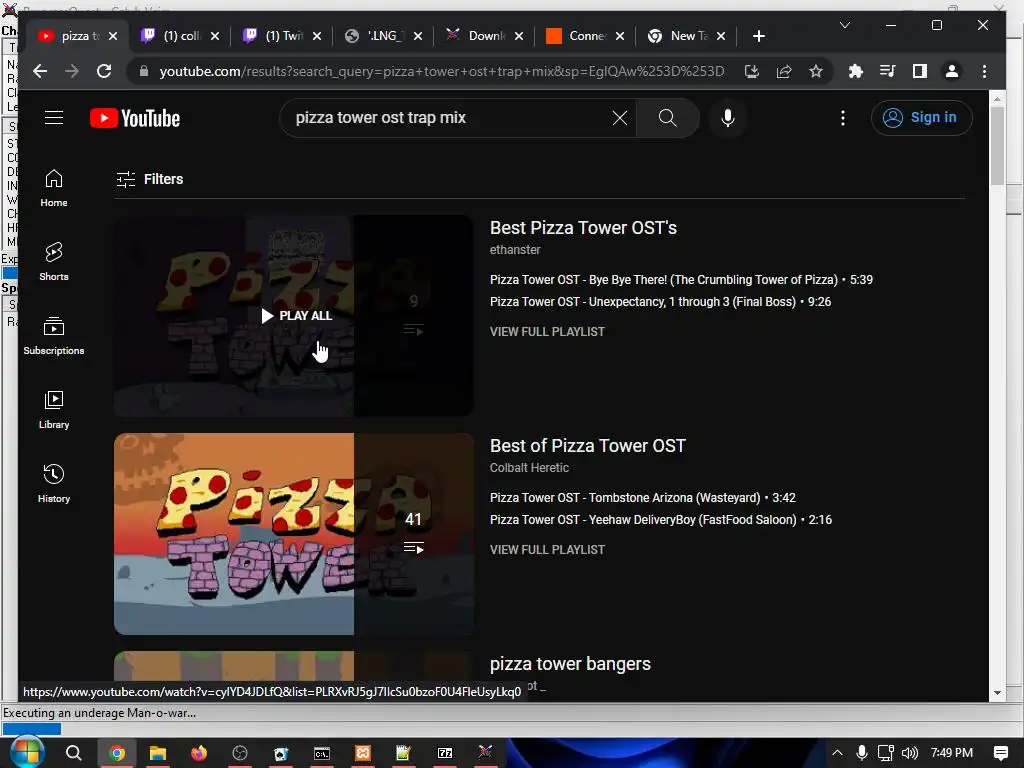Viewport: 1024px width, 768px height.
Task: Click the Sign in button
Action: (921, 118)
